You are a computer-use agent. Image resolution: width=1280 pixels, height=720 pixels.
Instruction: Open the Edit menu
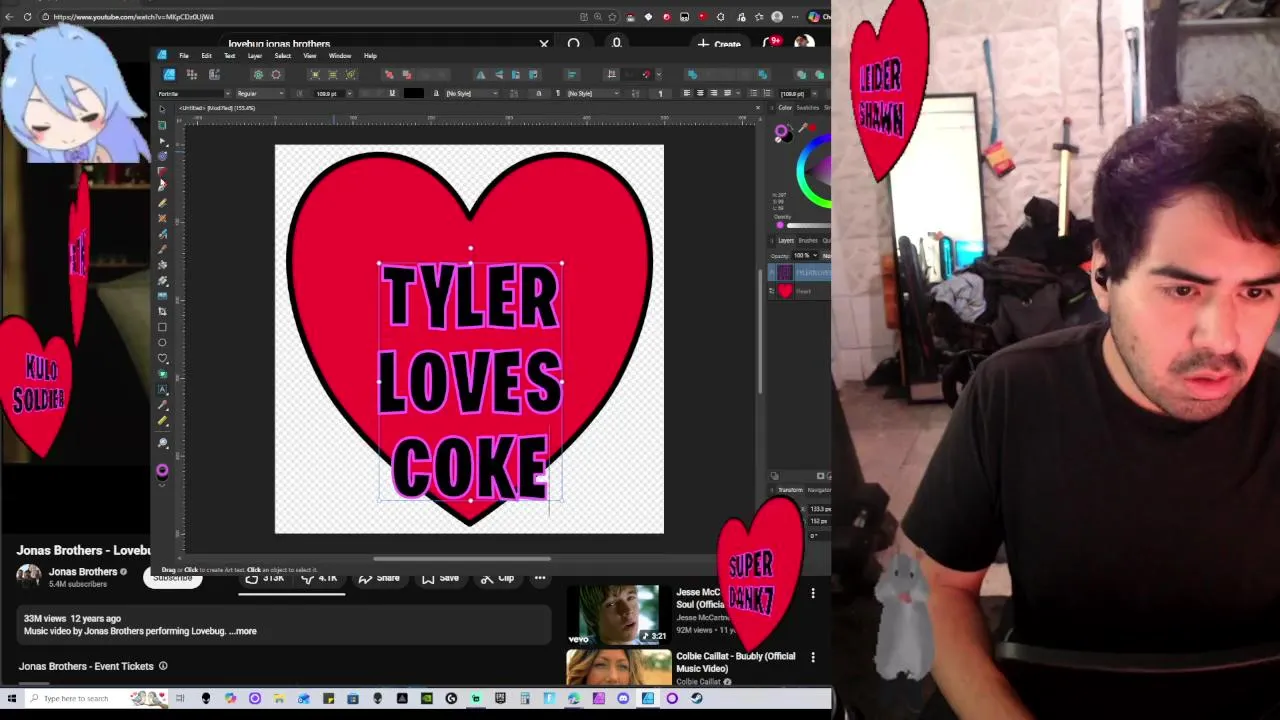point(206,56)
